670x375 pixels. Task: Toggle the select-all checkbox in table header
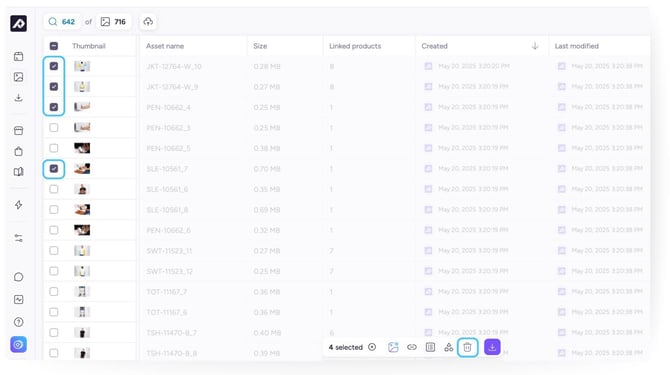[54, 46]
